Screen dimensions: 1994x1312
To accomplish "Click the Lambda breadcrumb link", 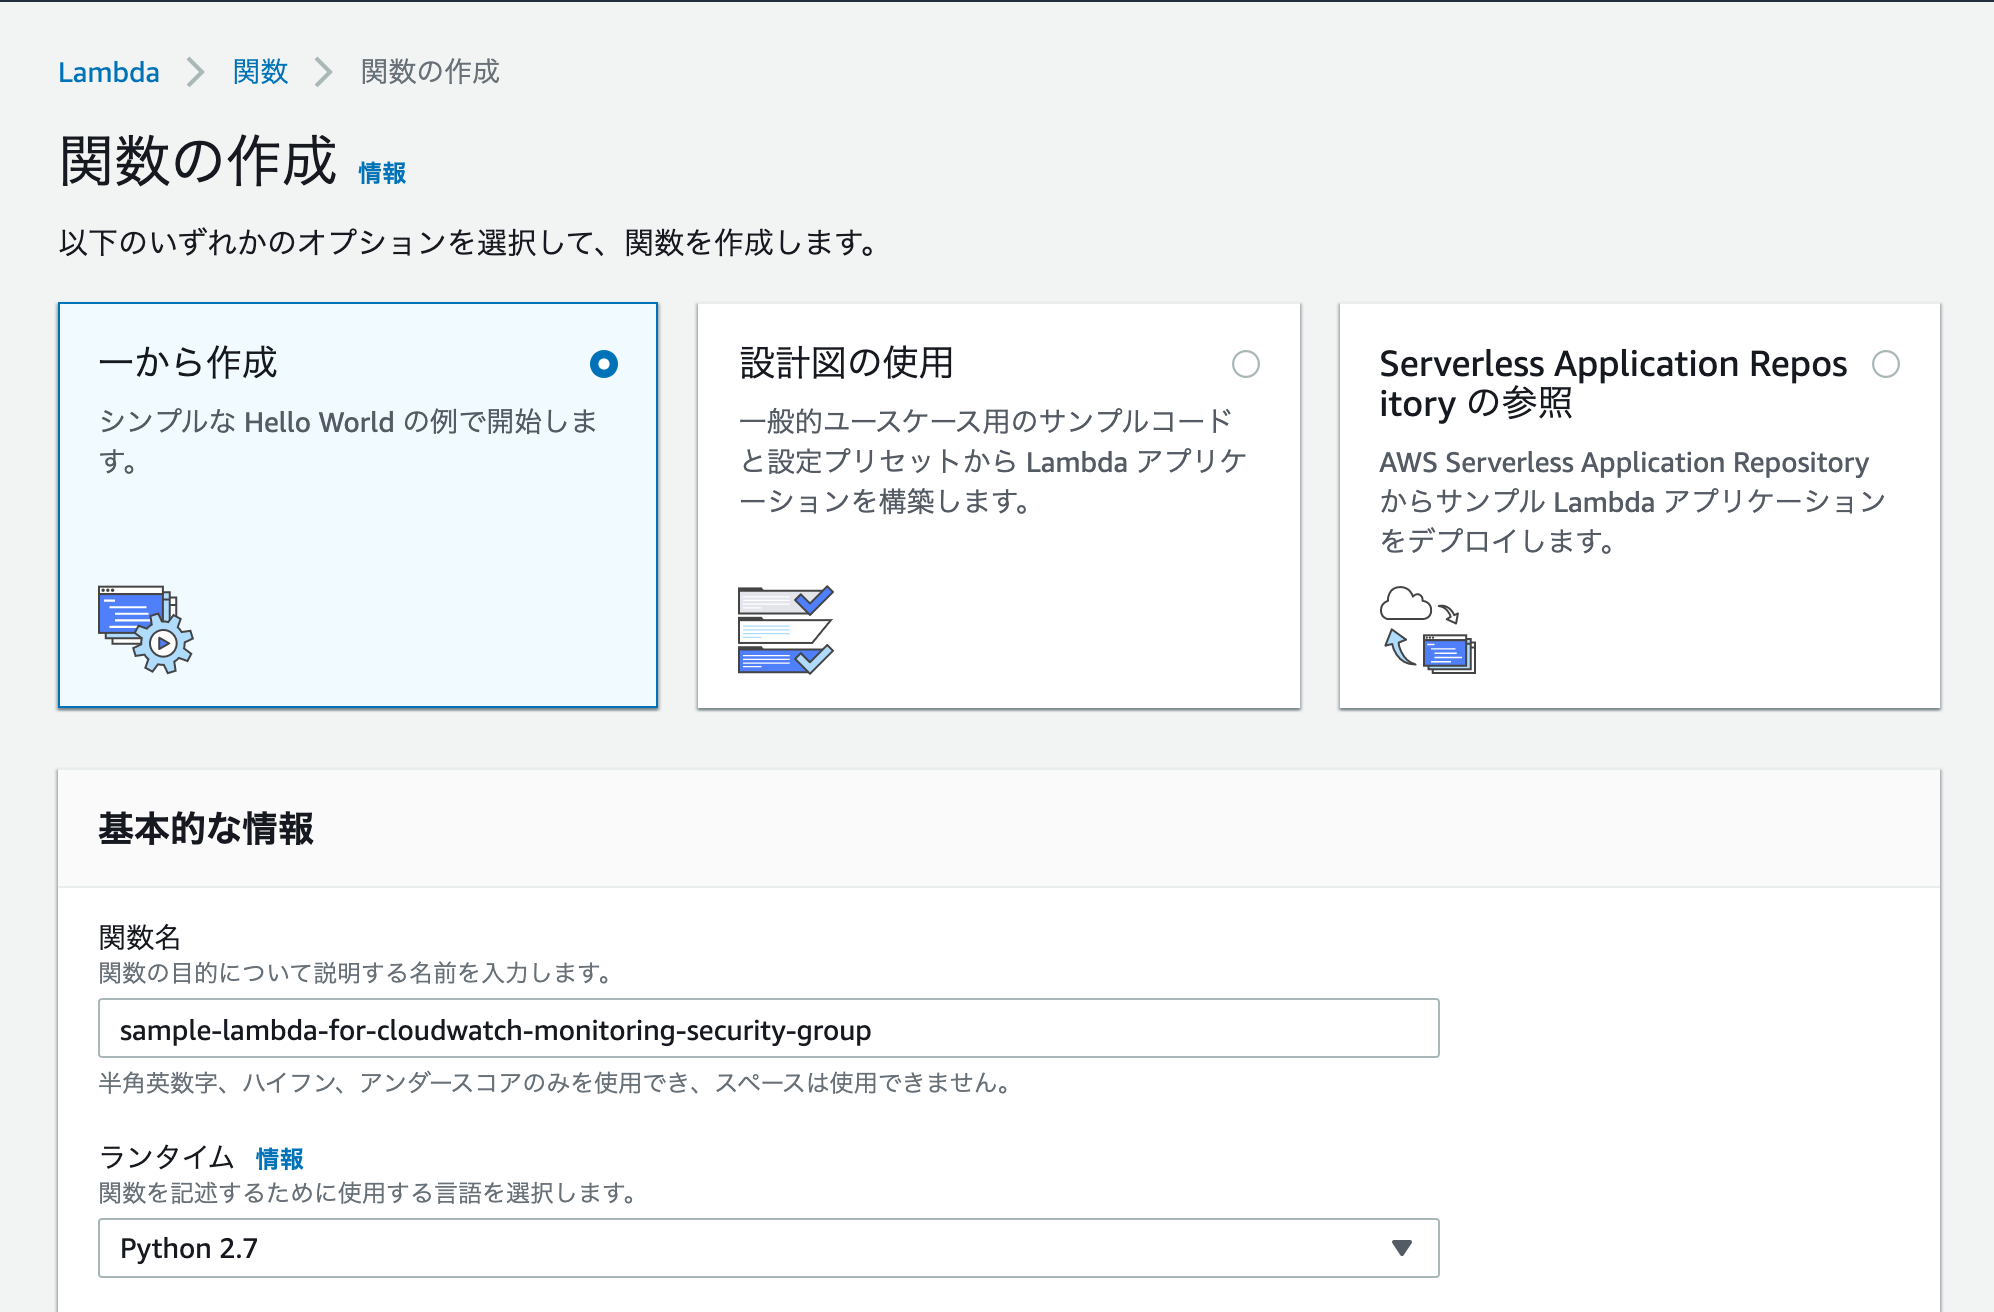I will point(108,72).
